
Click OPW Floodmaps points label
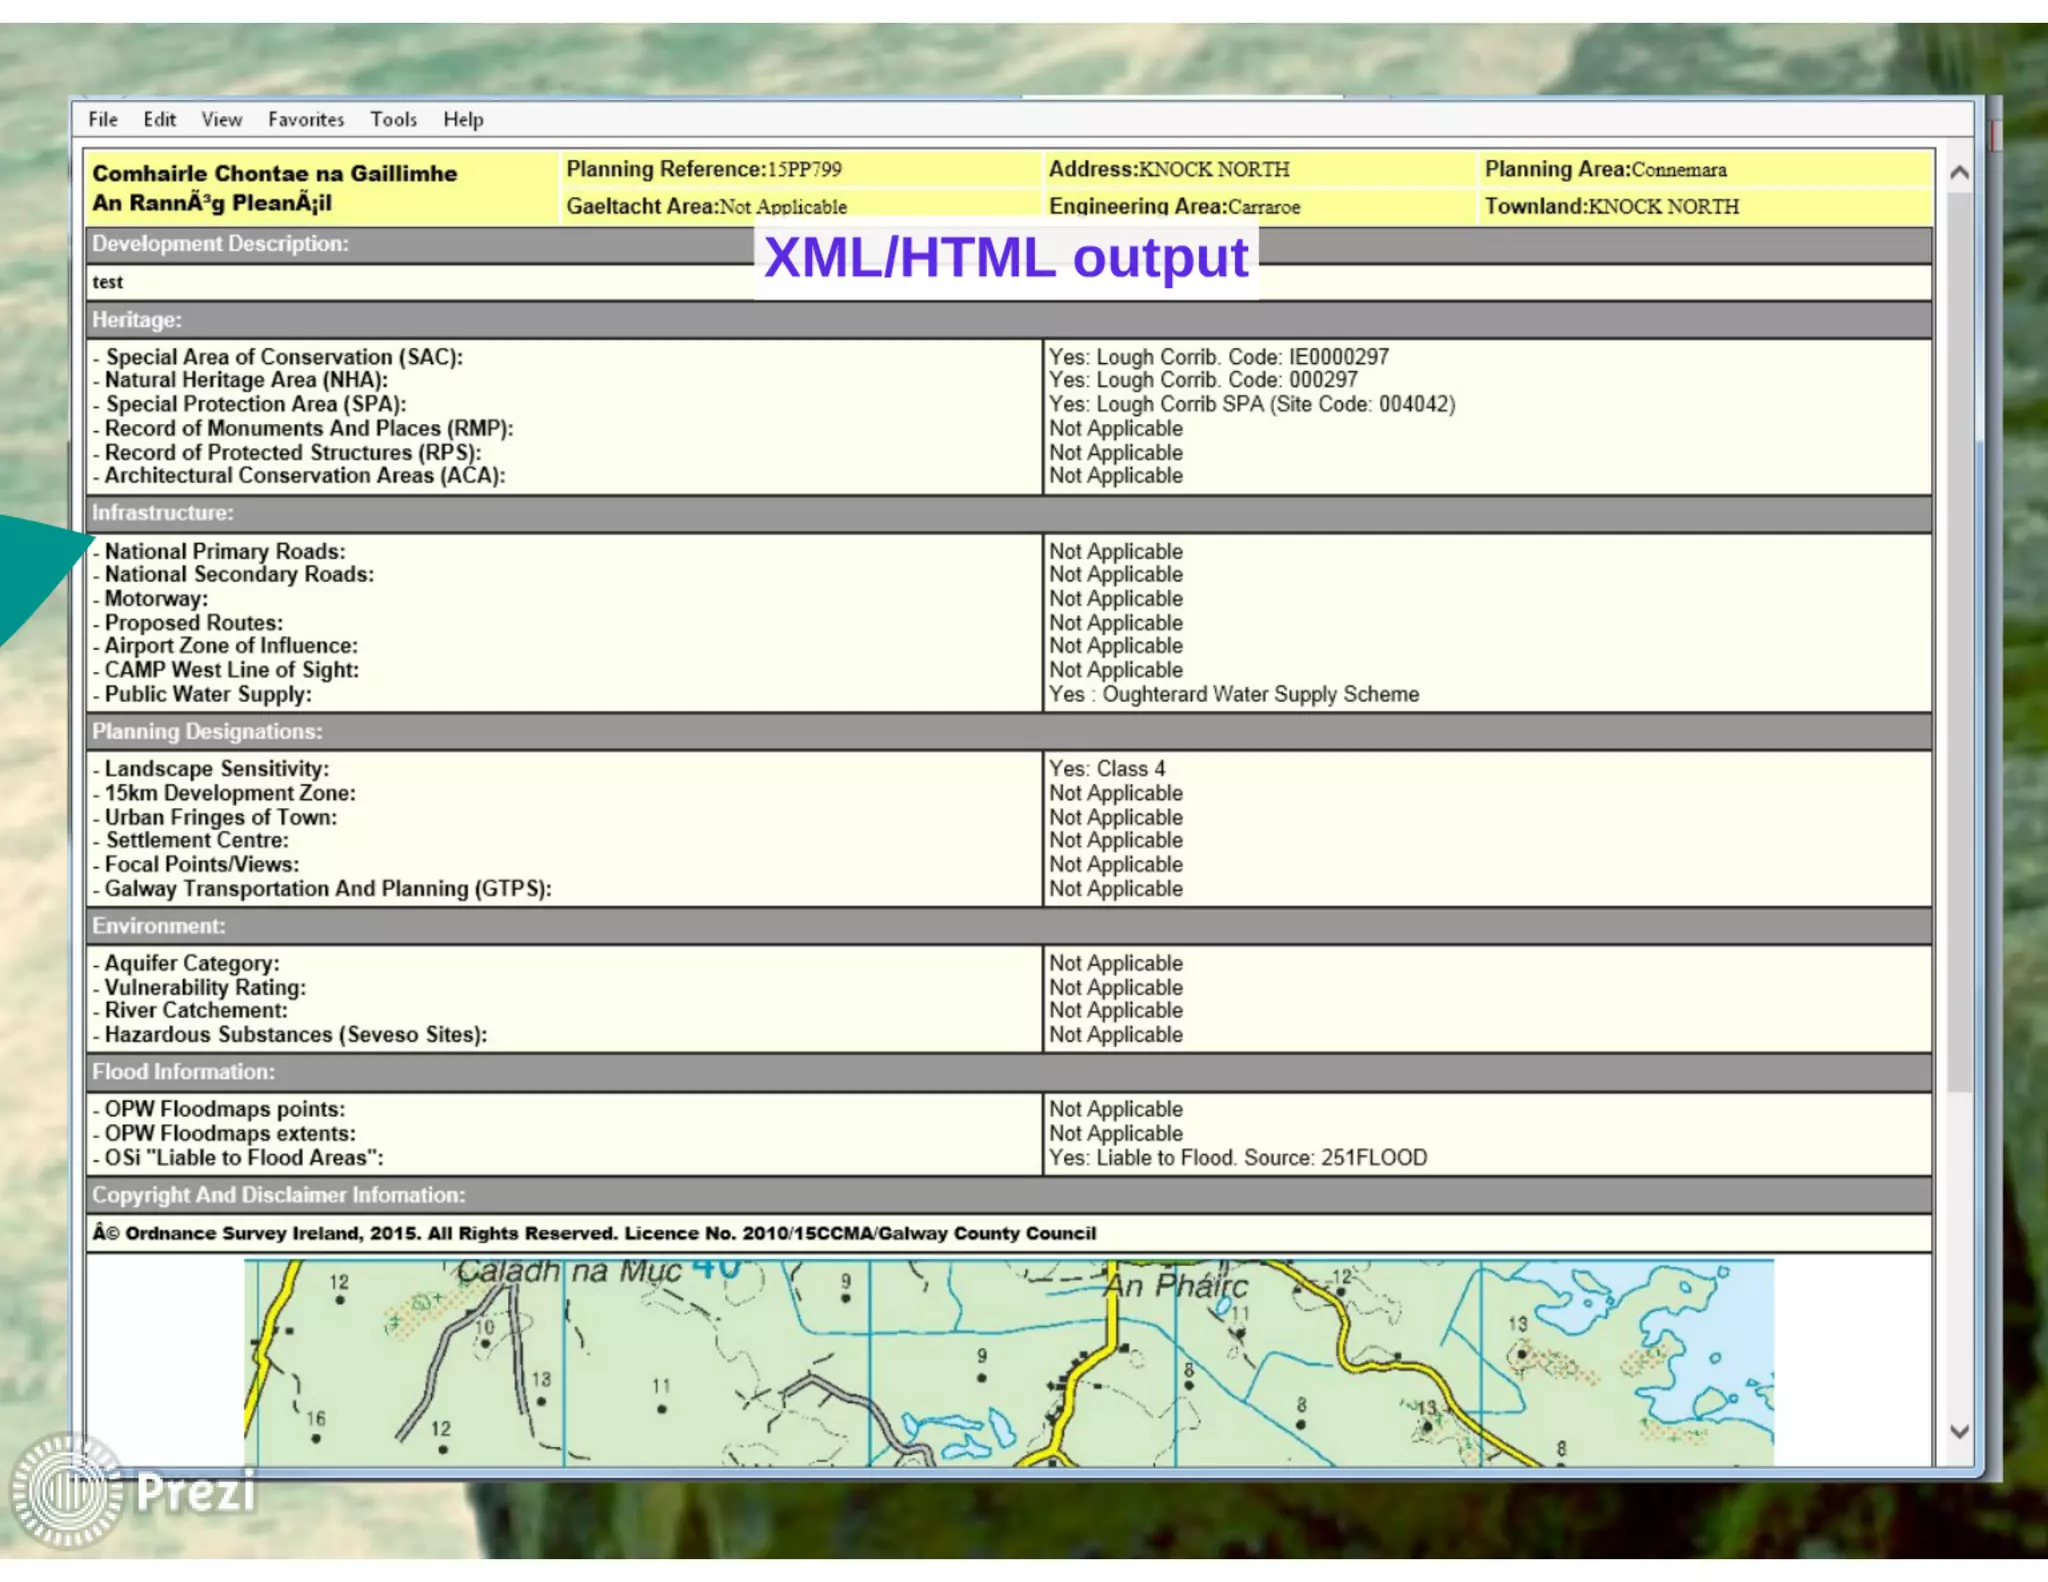[225, 1109]
